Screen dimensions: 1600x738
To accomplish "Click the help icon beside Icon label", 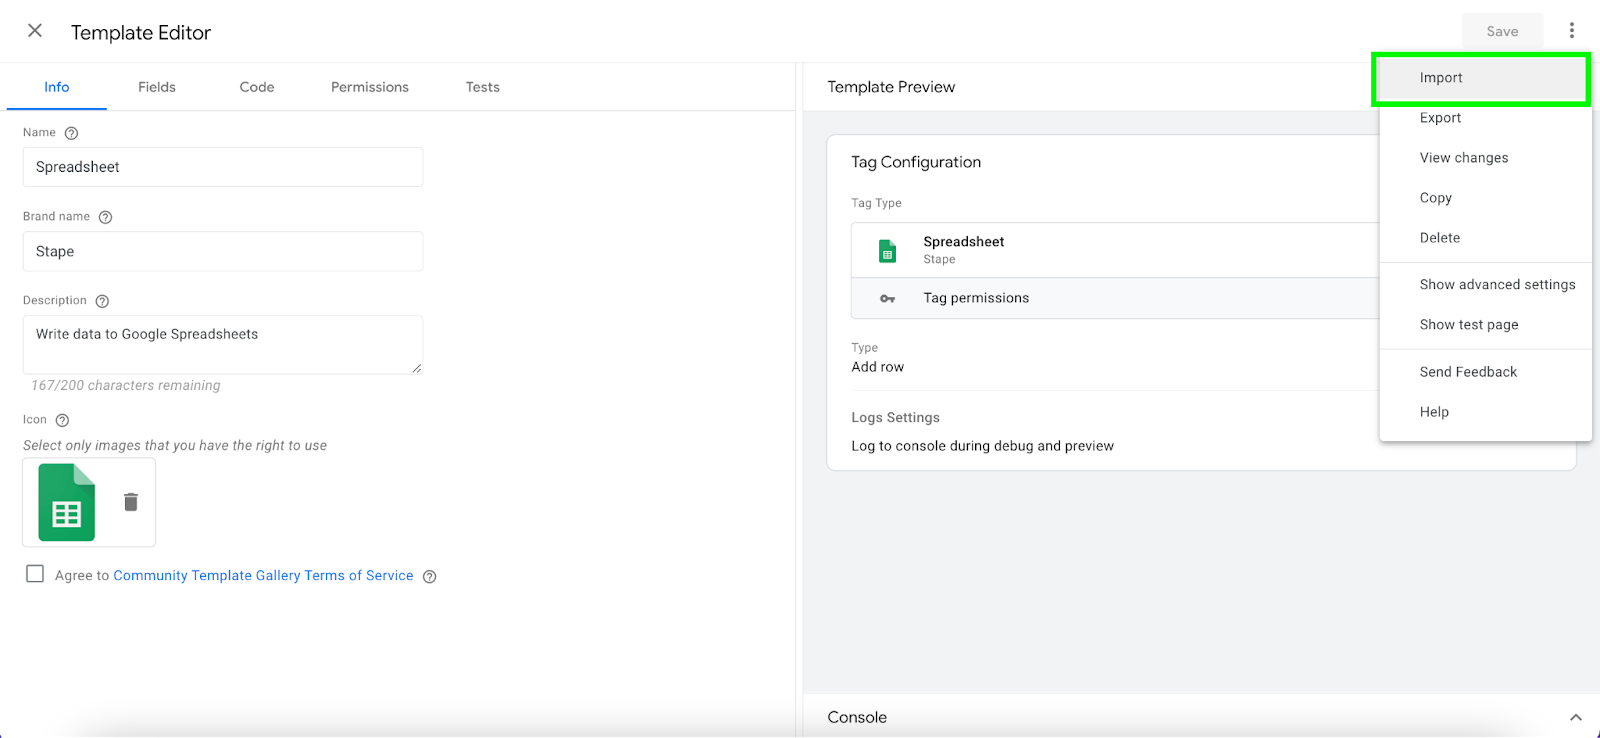I will [62, 420].
